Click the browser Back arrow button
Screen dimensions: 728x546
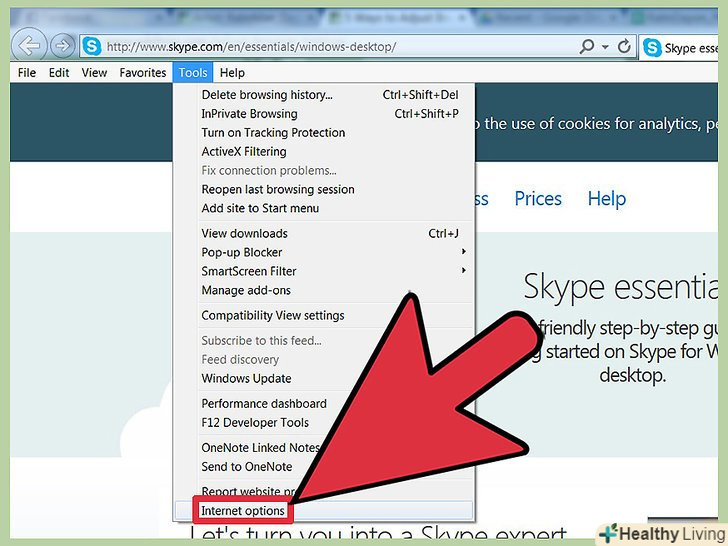tap(29, 46)
